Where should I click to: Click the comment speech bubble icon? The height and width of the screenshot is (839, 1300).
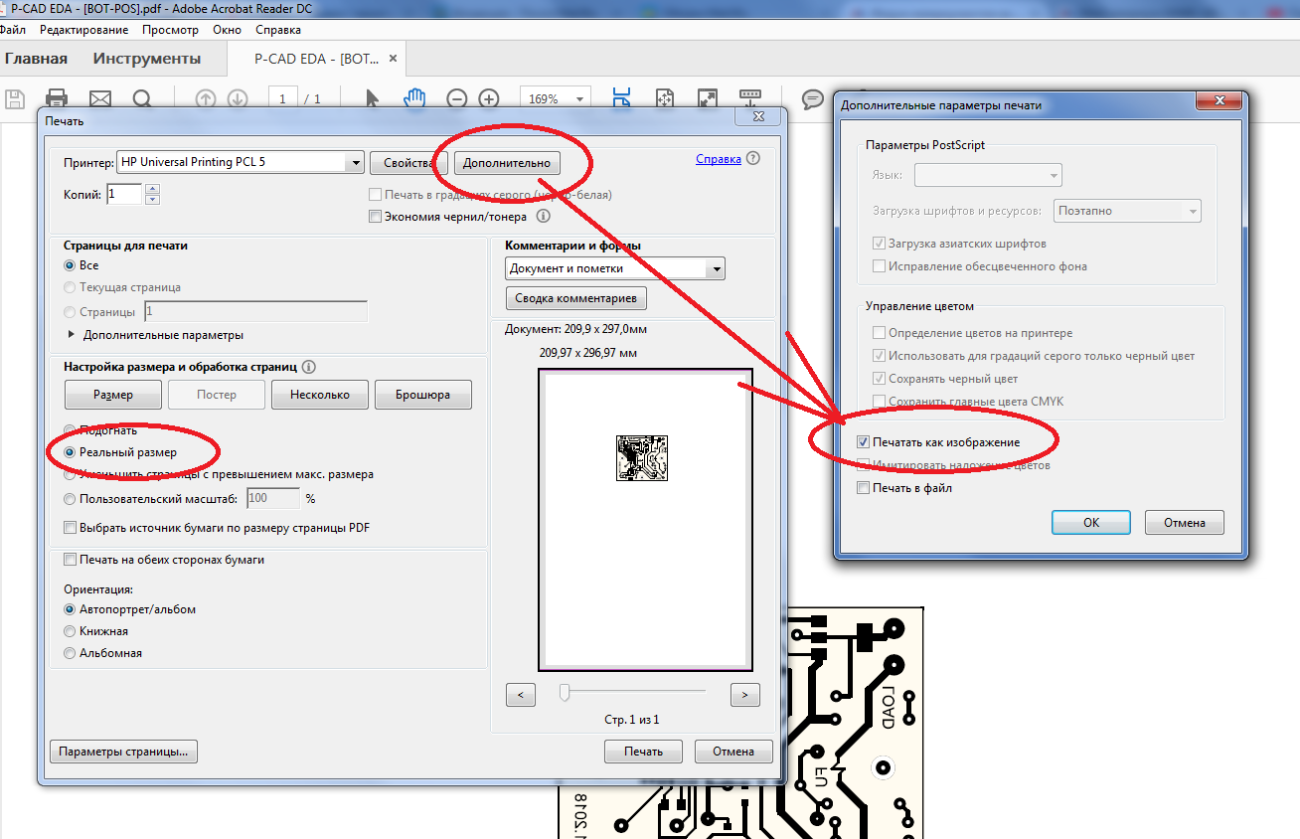coord(813,99)
